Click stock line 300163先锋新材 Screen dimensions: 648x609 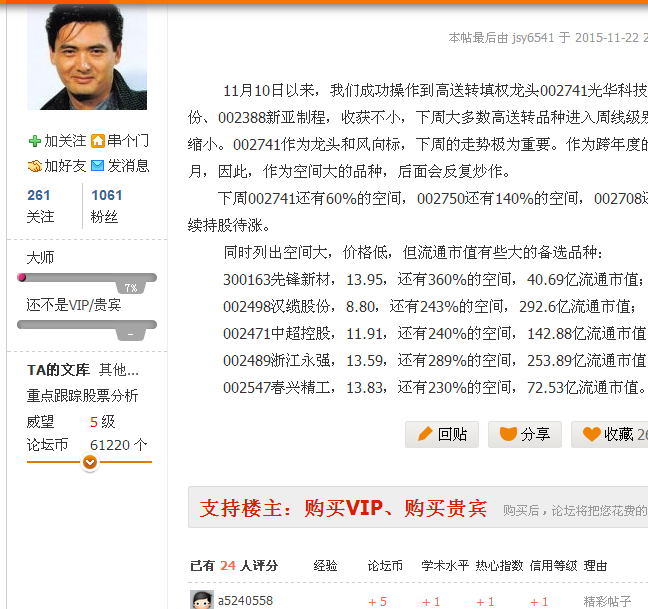coord(434,280)
